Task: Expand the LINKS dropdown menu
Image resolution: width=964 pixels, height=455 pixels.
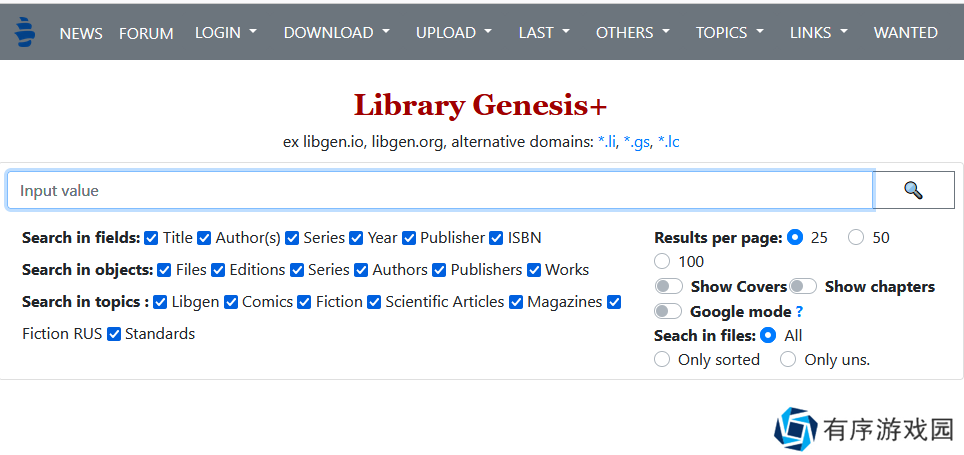Action: tap(819, 33)
